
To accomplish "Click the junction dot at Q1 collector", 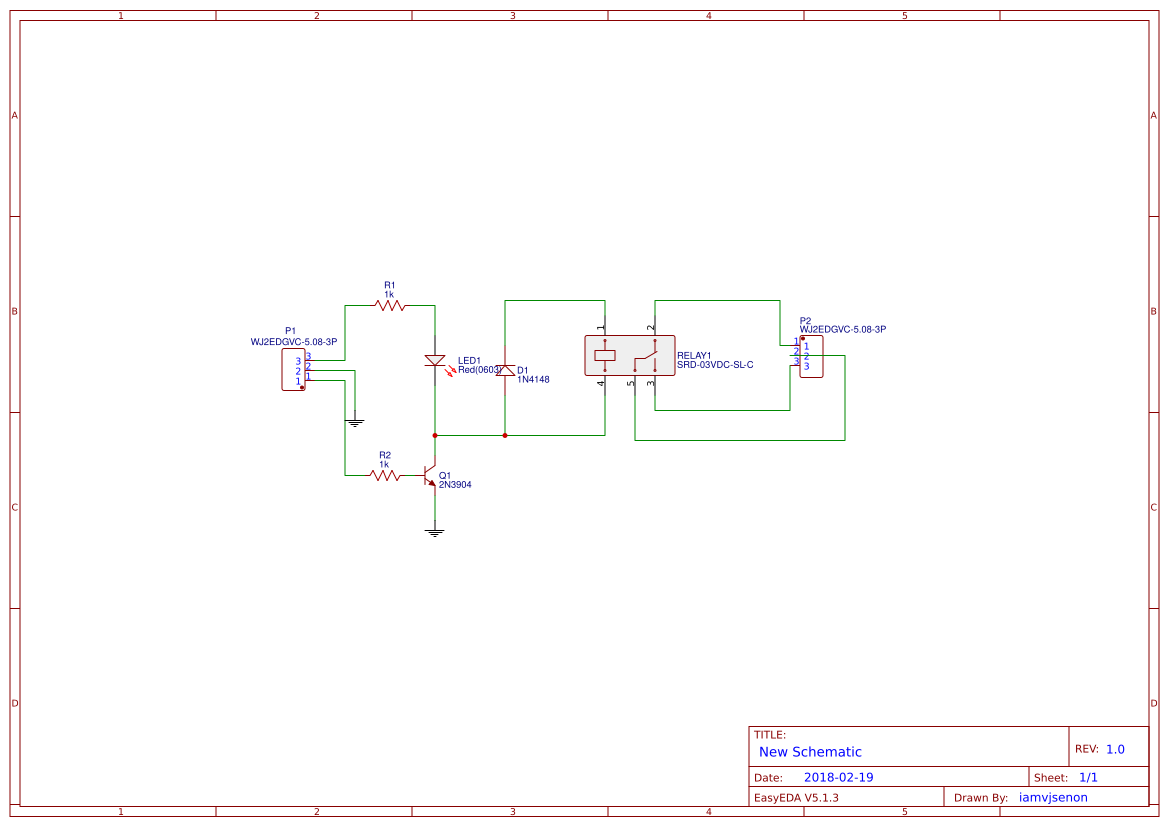I will pos(434,435).
